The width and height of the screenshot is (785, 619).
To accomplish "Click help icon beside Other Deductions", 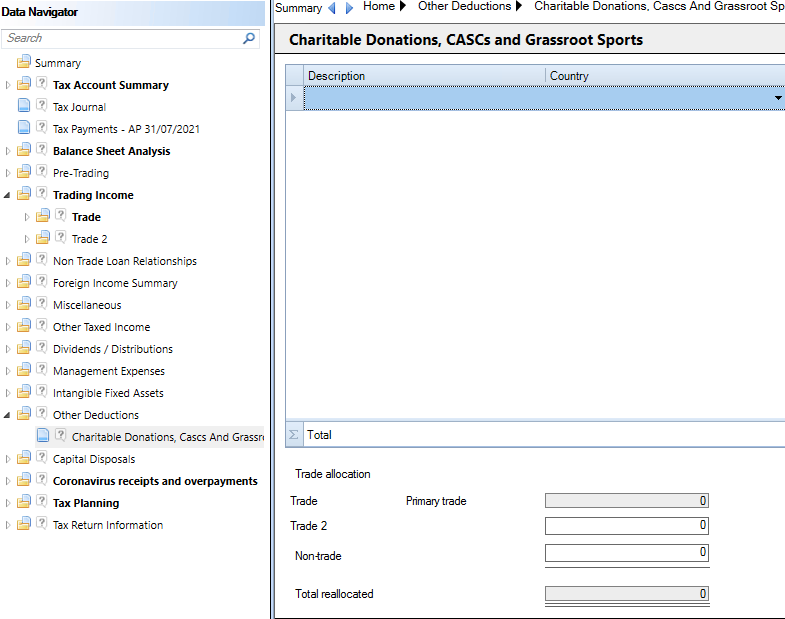I will coord(42,414).
